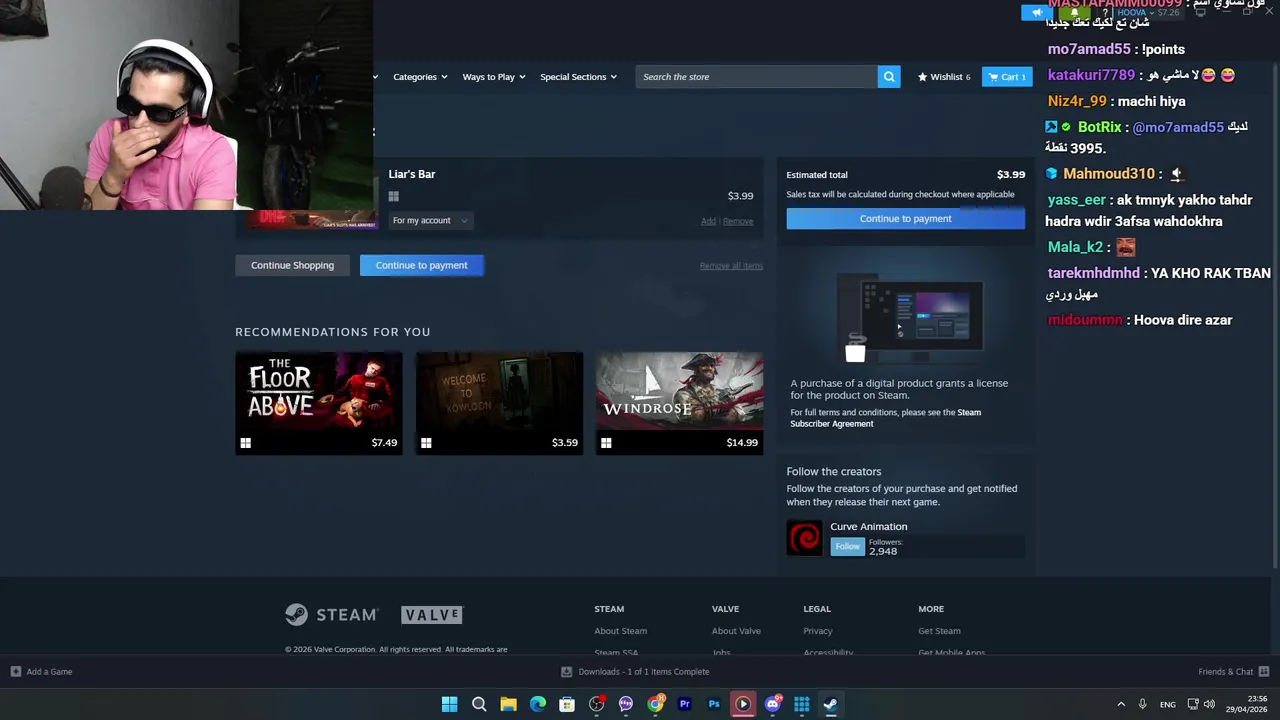Open Windows taskbar search

click(x=479, y=704)
